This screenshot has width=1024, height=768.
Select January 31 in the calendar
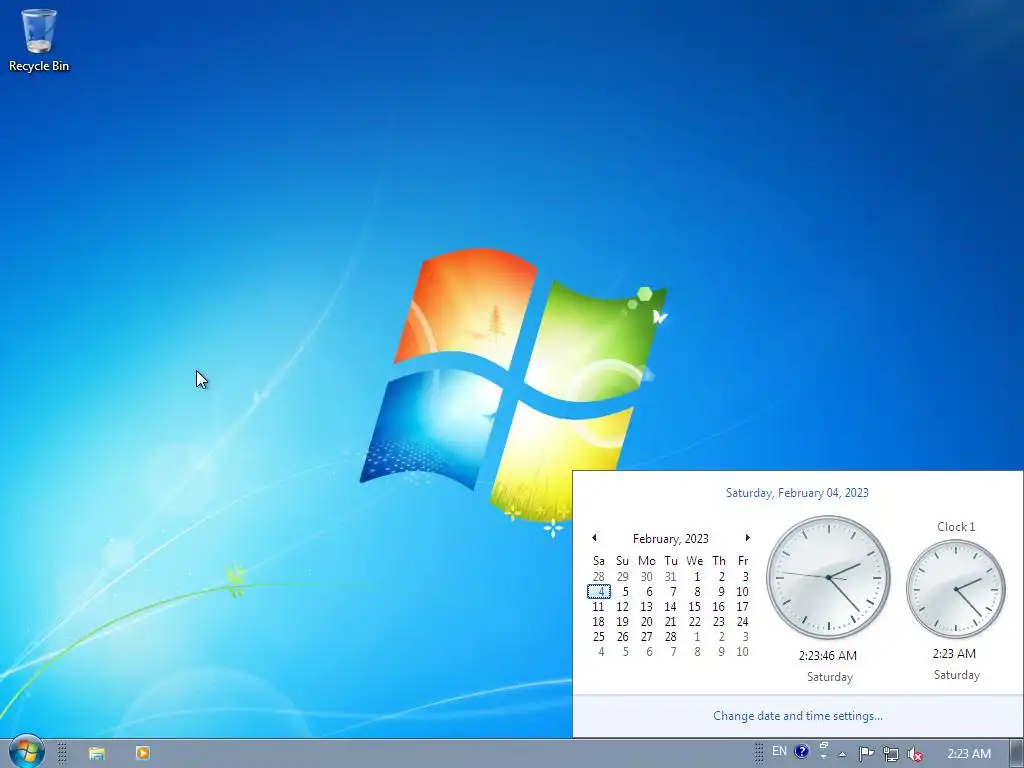click(670, 577)
